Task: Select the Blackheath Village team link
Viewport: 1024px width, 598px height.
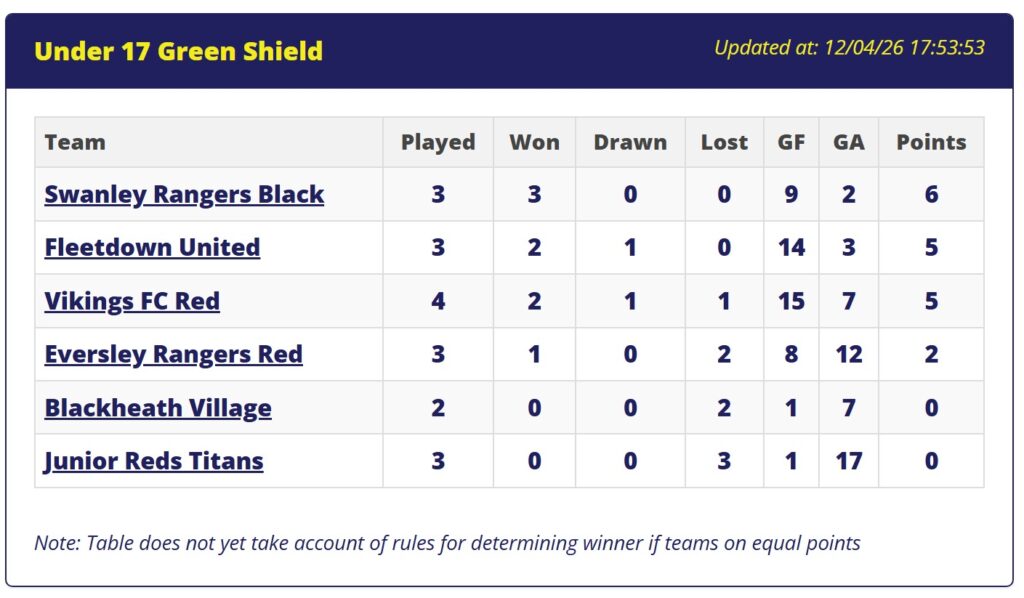Action: coord(158,408)
